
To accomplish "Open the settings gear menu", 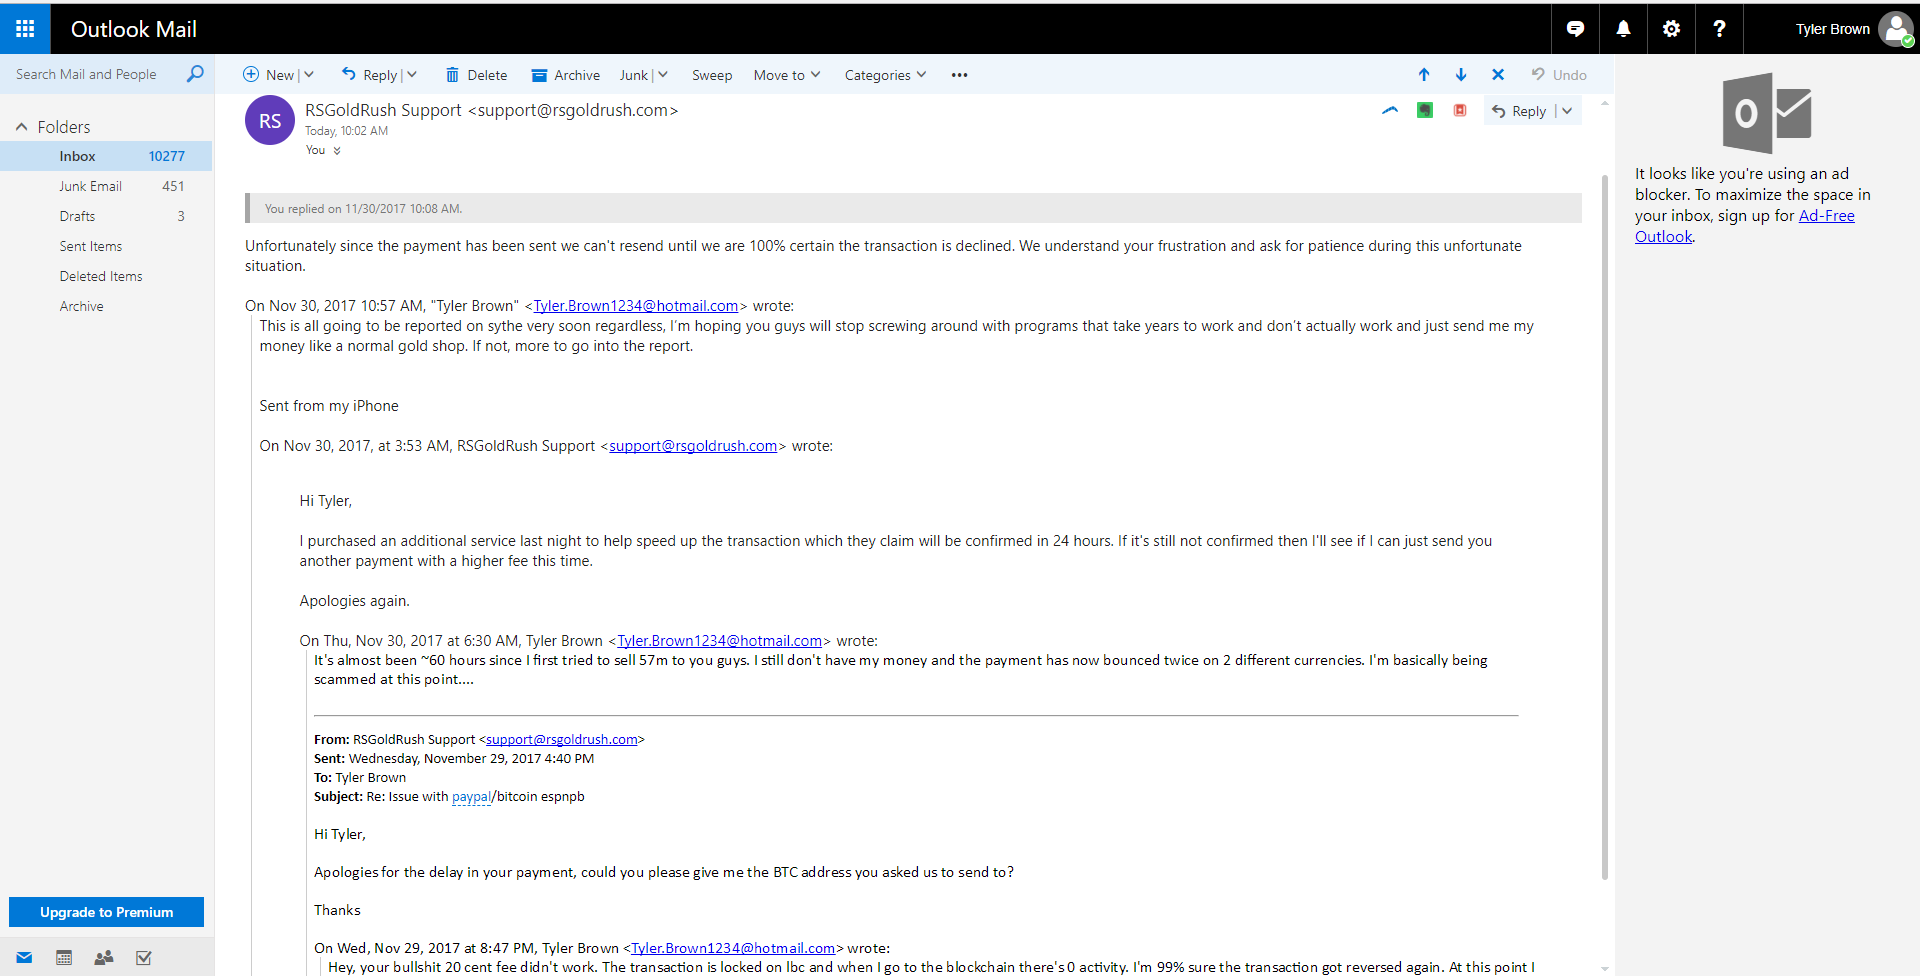I will pos(1671,29).
